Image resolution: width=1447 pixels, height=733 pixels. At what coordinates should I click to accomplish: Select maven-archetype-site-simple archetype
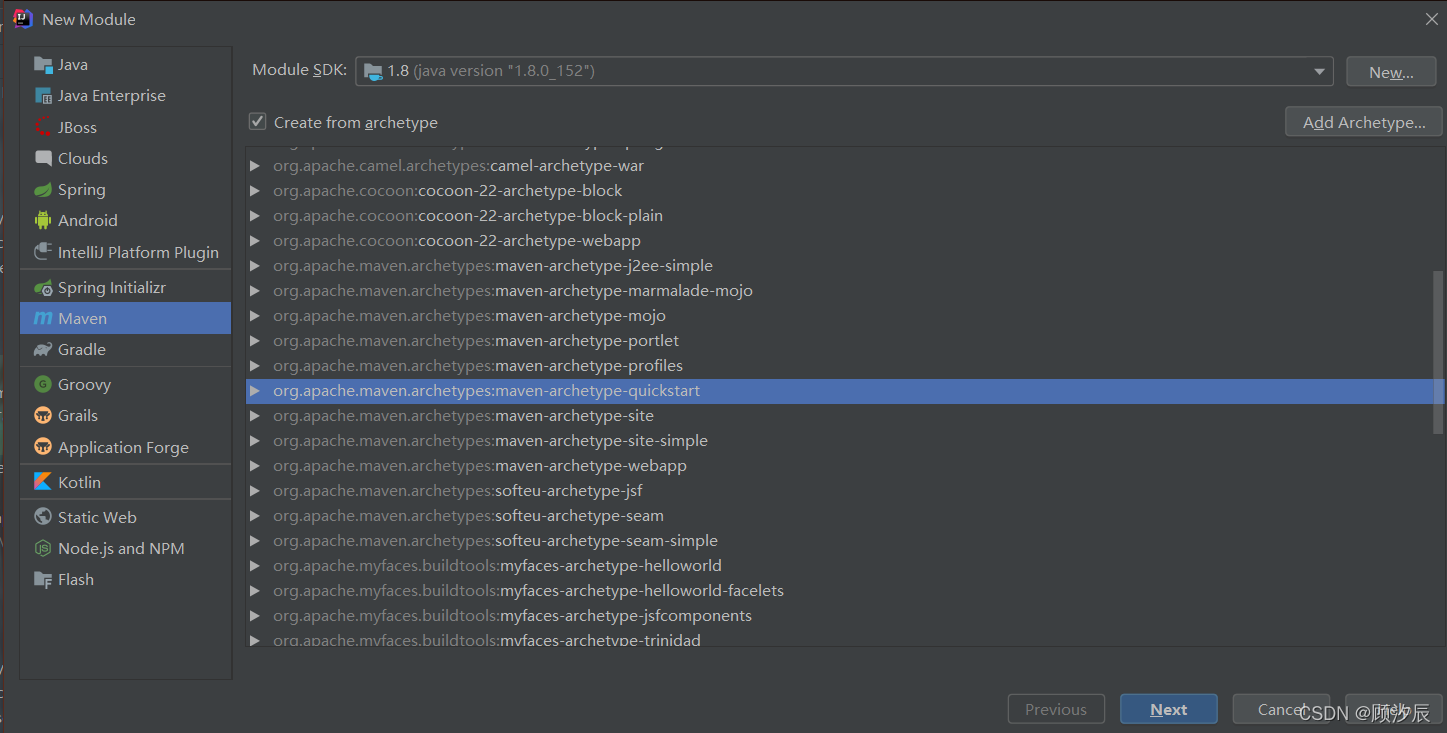tap(845, 441)
